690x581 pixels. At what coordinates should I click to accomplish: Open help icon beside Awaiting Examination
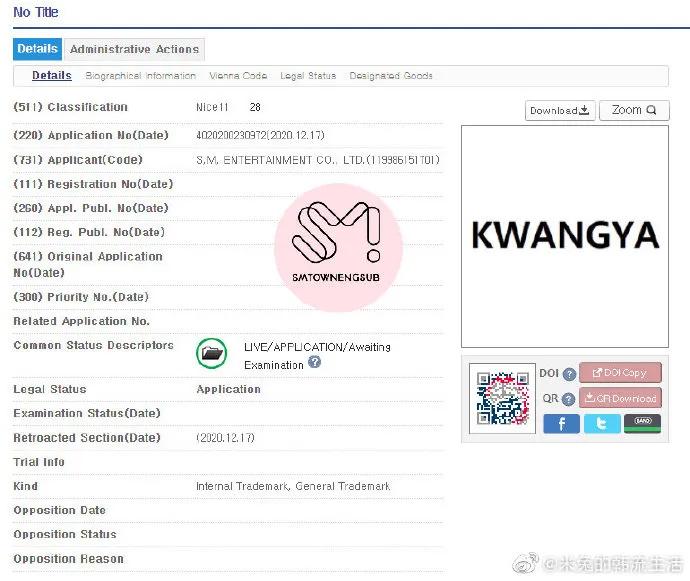(x=314, y=362)
